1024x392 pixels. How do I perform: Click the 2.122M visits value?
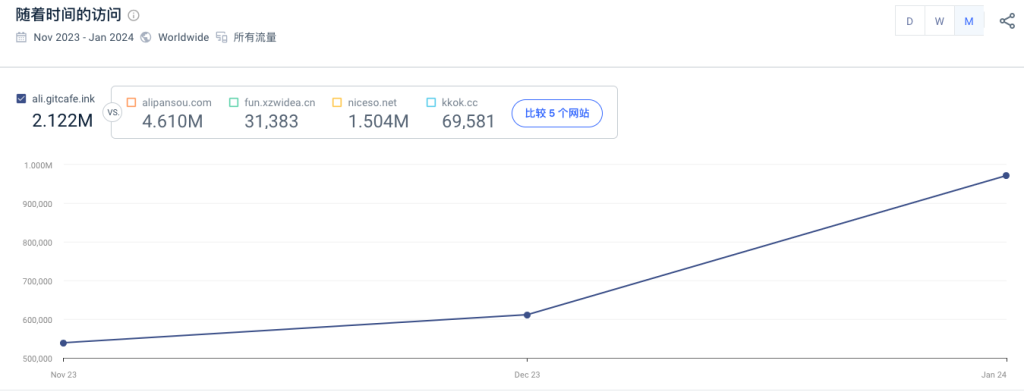63,120
